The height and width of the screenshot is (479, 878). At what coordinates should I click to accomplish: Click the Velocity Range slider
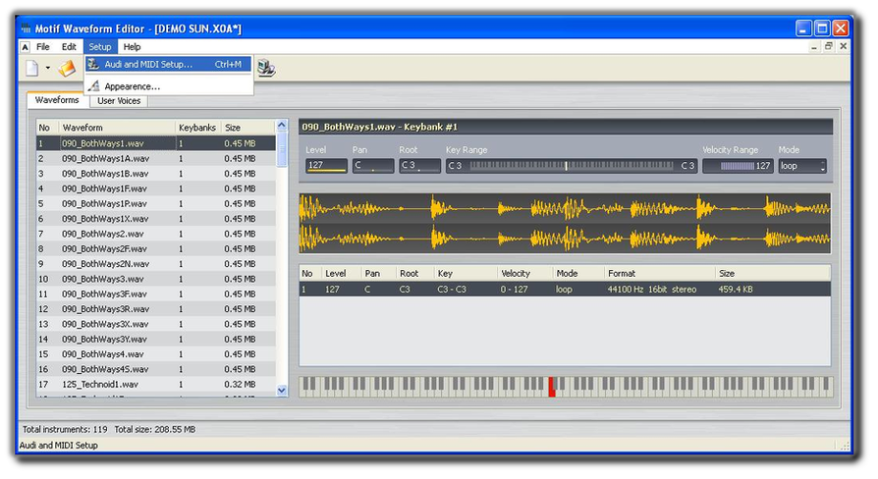point(738,166)
